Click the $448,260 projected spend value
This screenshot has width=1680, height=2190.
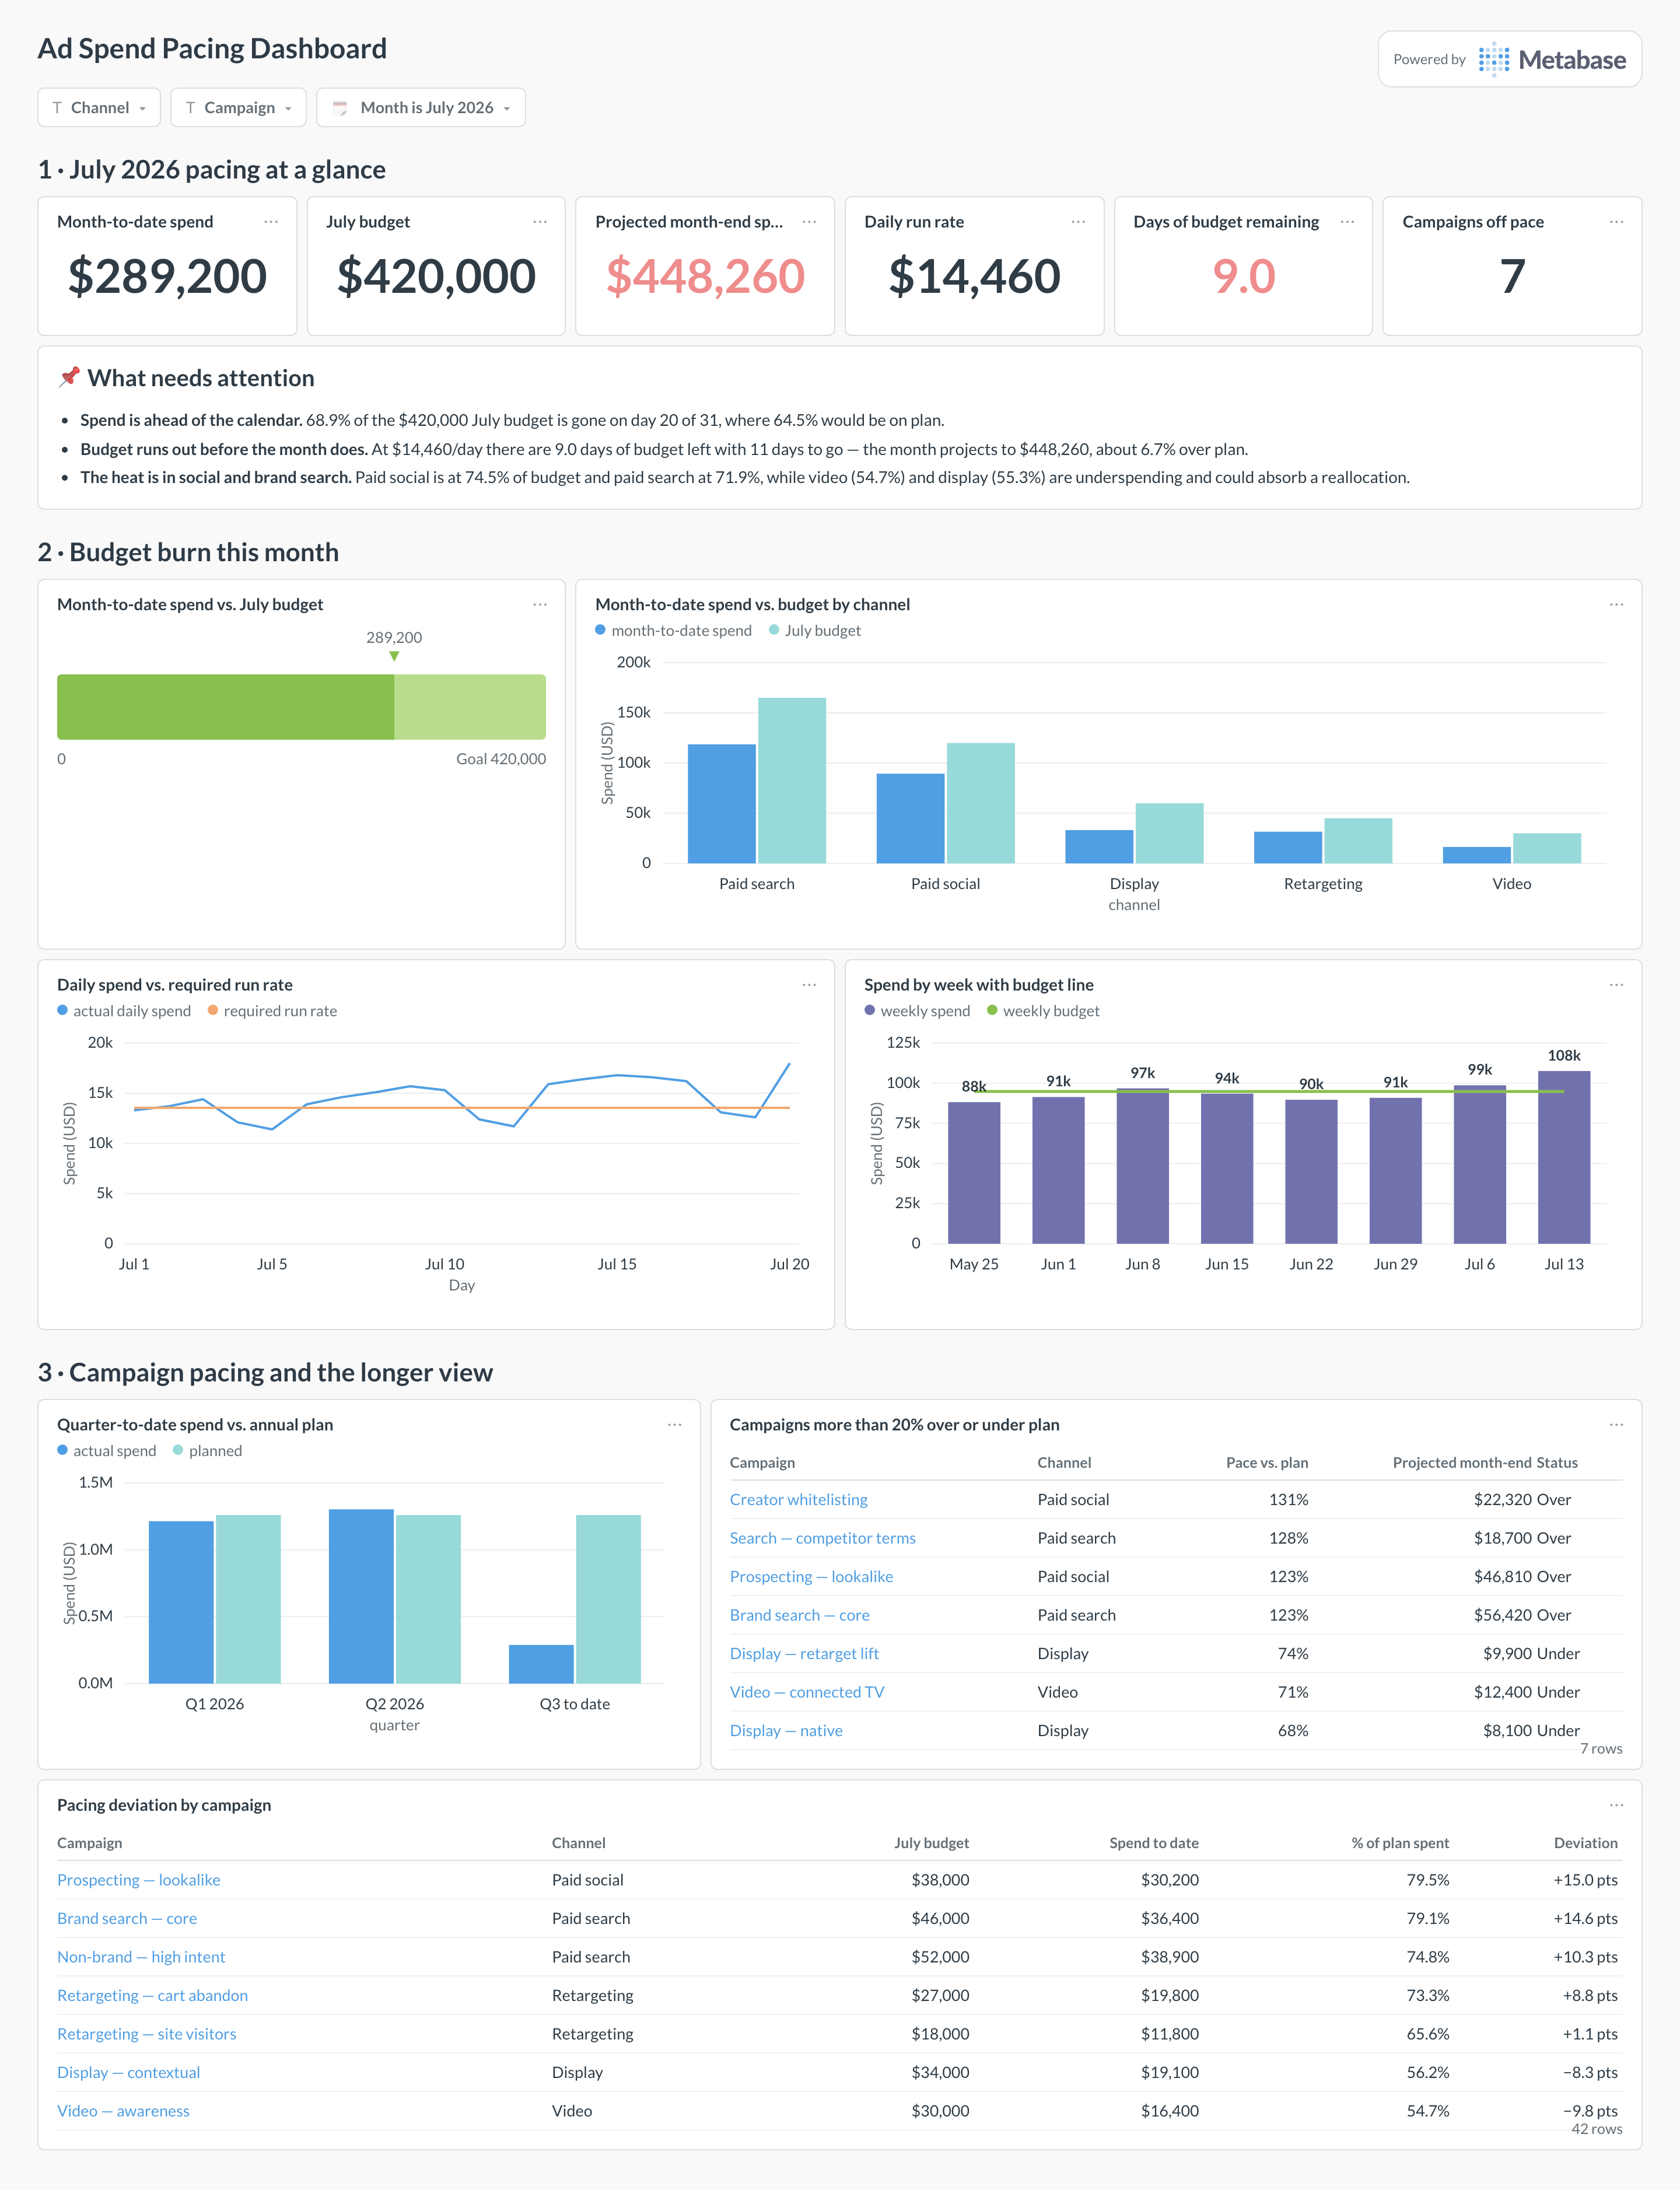click(x=705, y=277)
